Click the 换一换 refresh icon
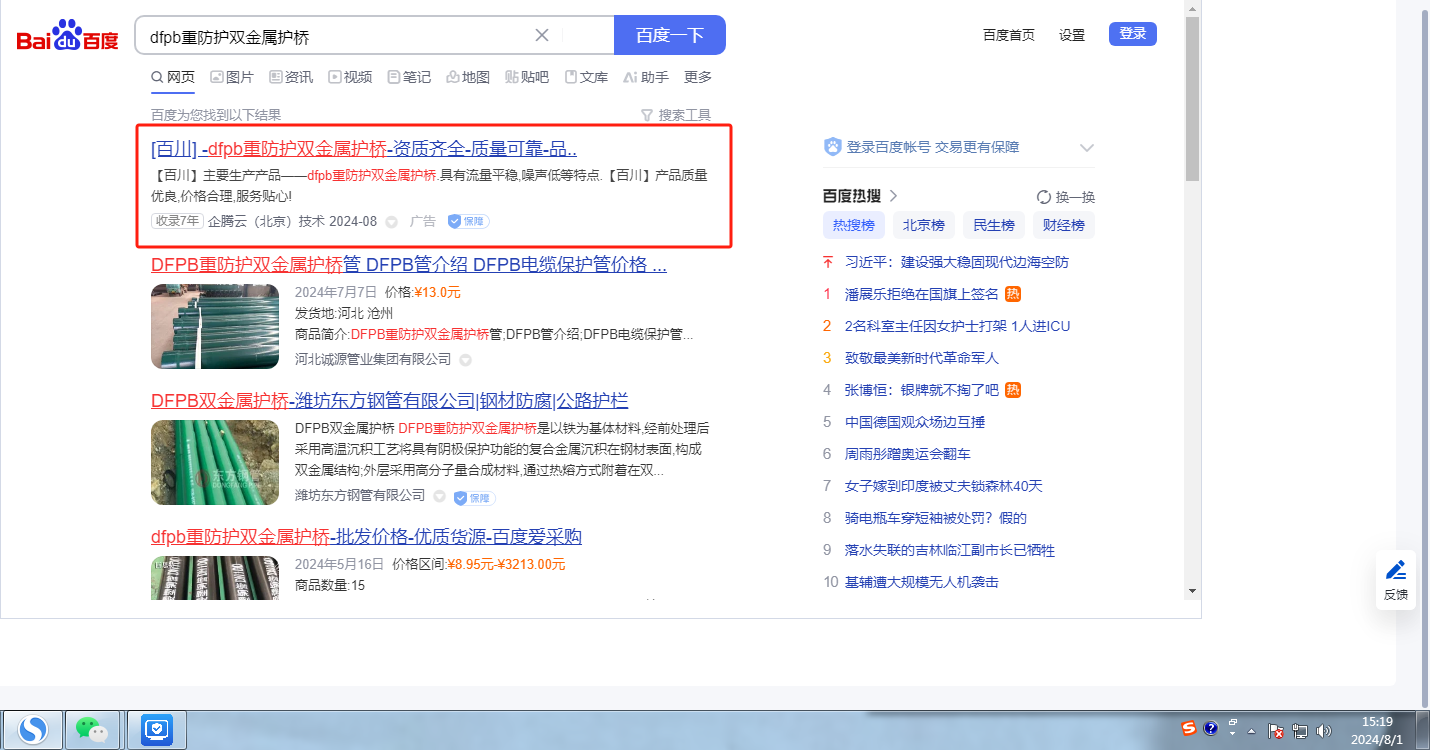The height and width of the screenshot is (750, 1430). coord(1044,197)
